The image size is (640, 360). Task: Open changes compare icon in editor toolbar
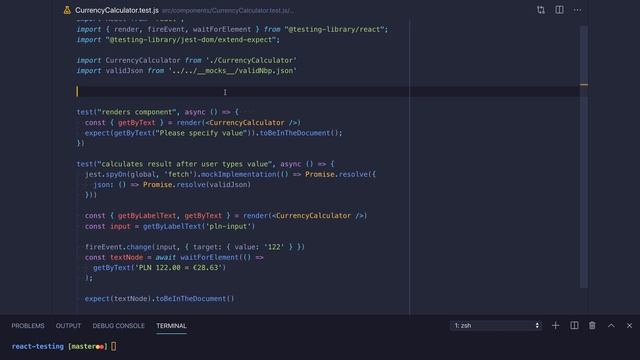(541, 10)
